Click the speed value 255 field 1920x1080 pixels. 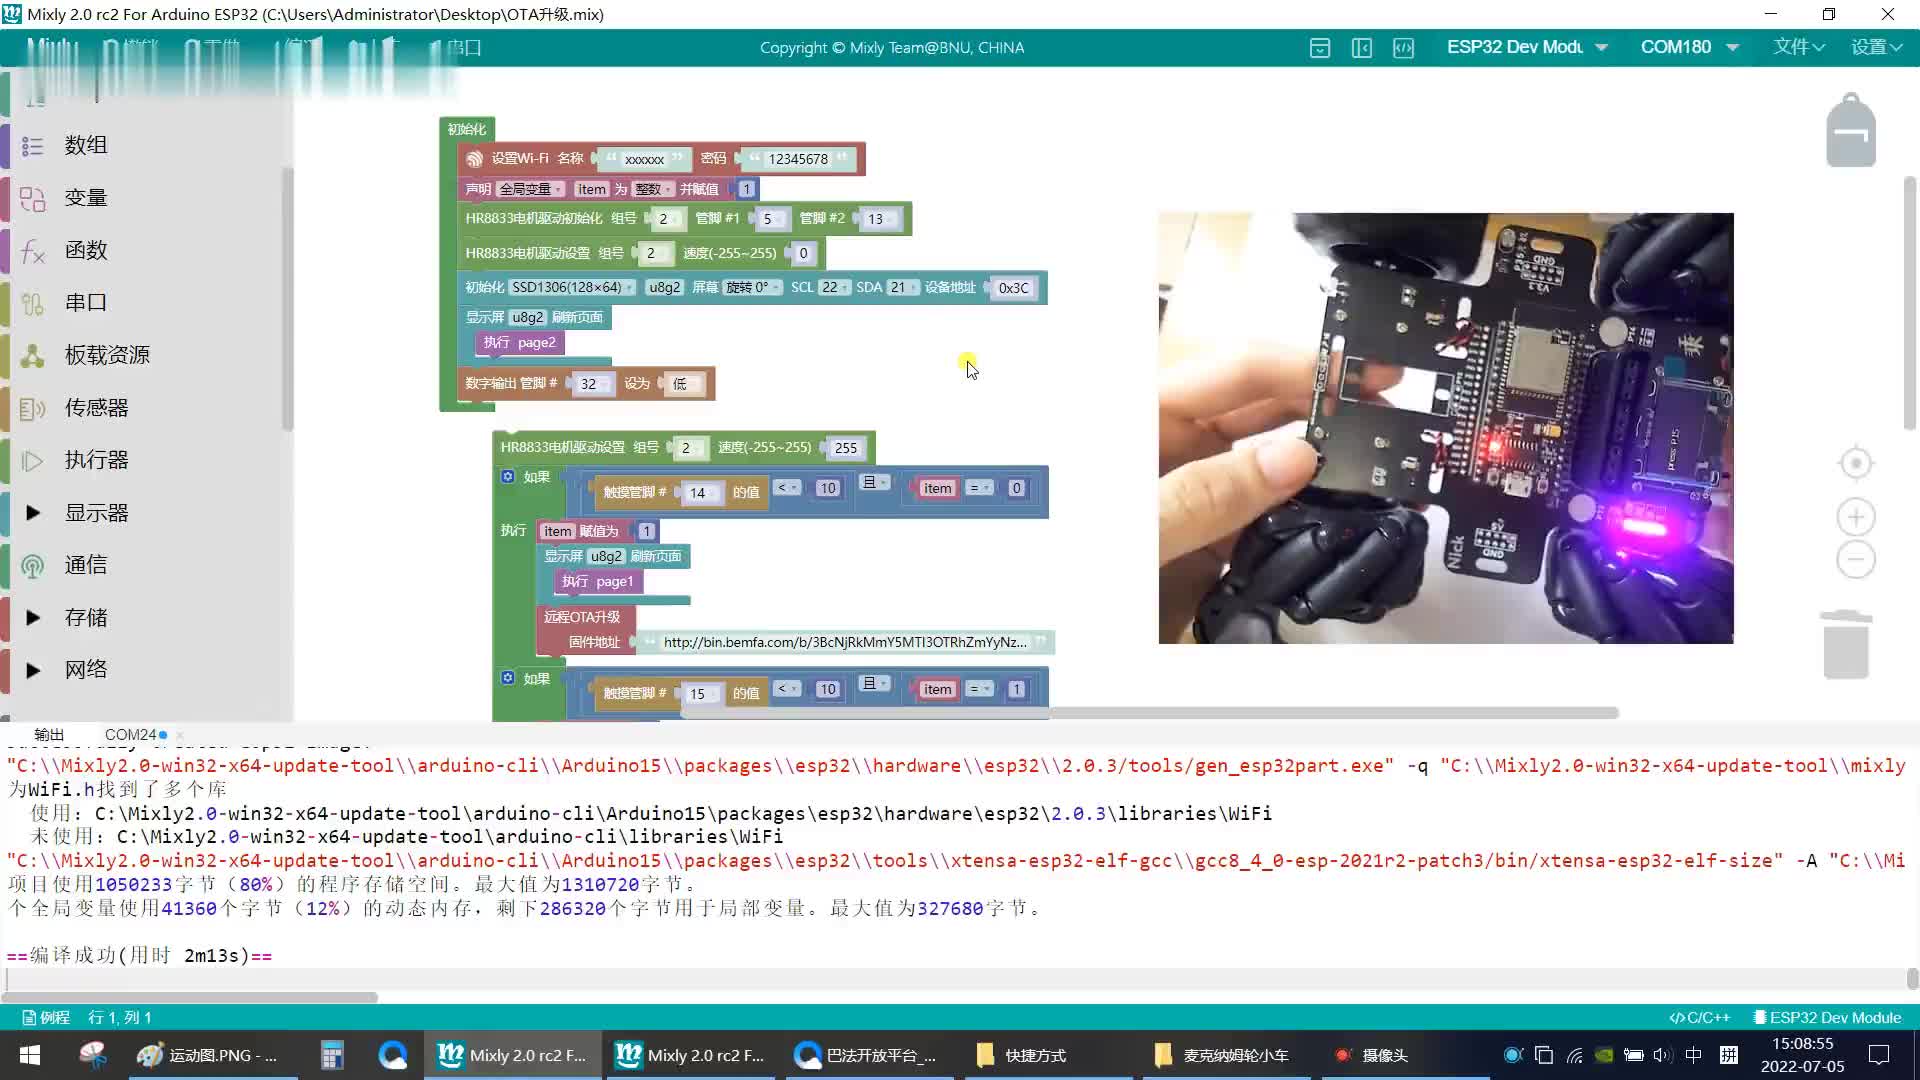tap(846, 448)
